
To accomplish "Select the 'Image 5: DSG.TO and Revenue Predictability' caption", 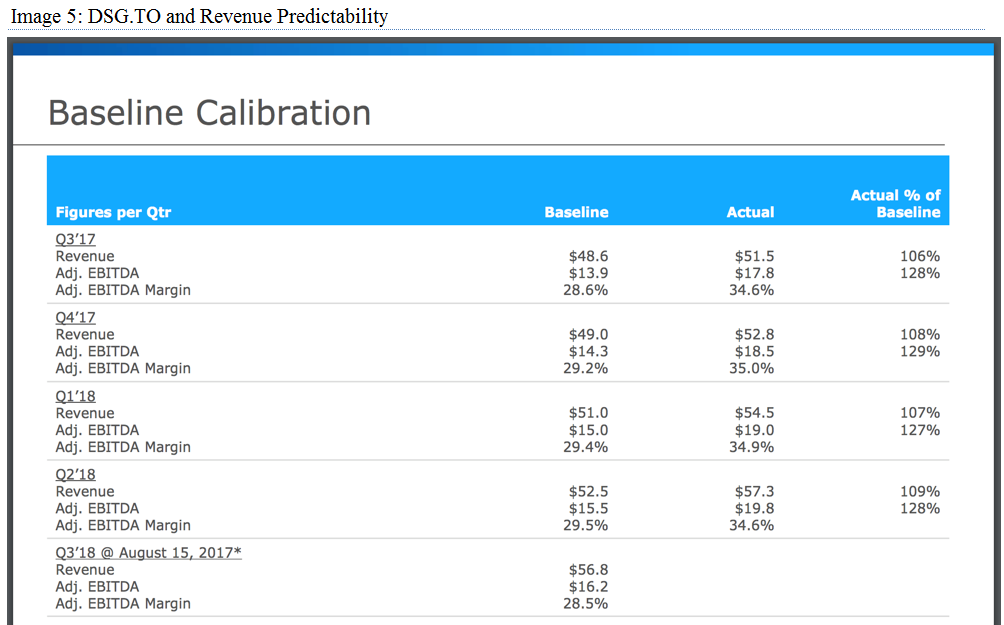I will tap(198, 16).
